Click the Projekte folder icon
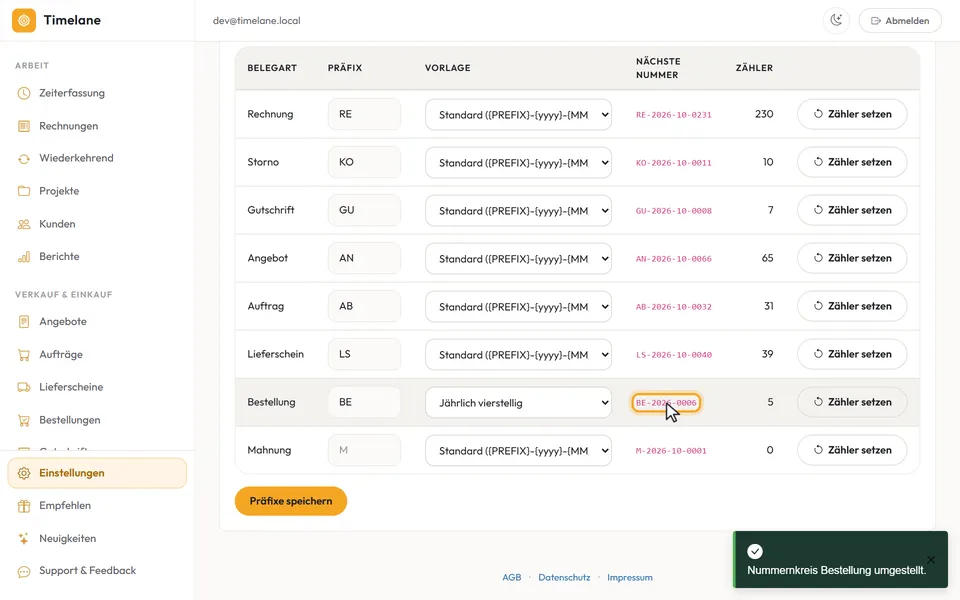The width and height of the screenshot is (960, 600). coord(24,191)
